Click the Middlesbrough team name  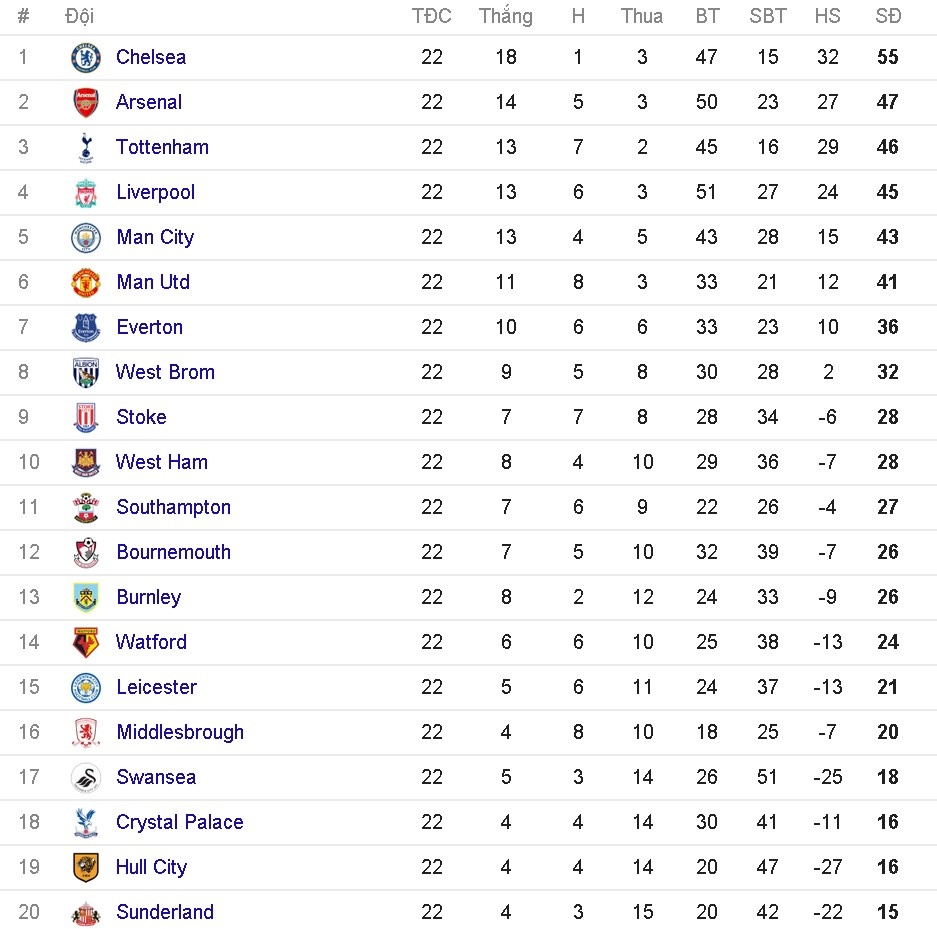[x=180, y=732]
